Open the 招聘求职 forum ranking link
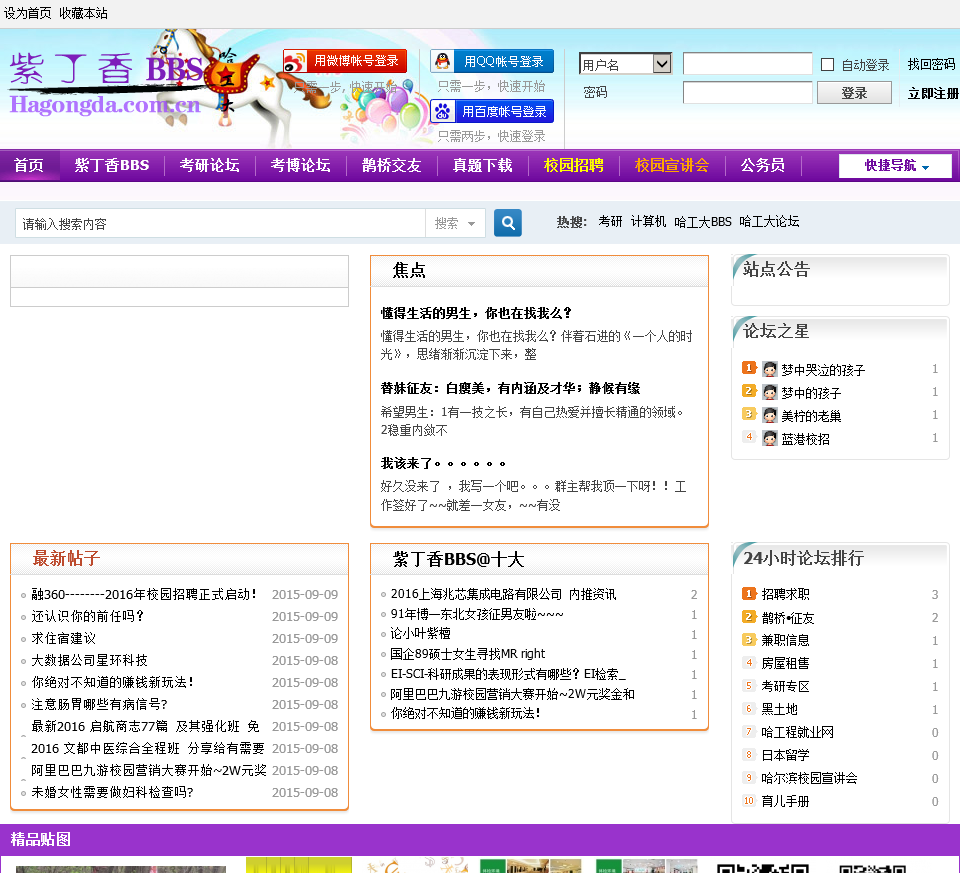Viewport: 960px width, 873px height. click(x=785, y=594)
